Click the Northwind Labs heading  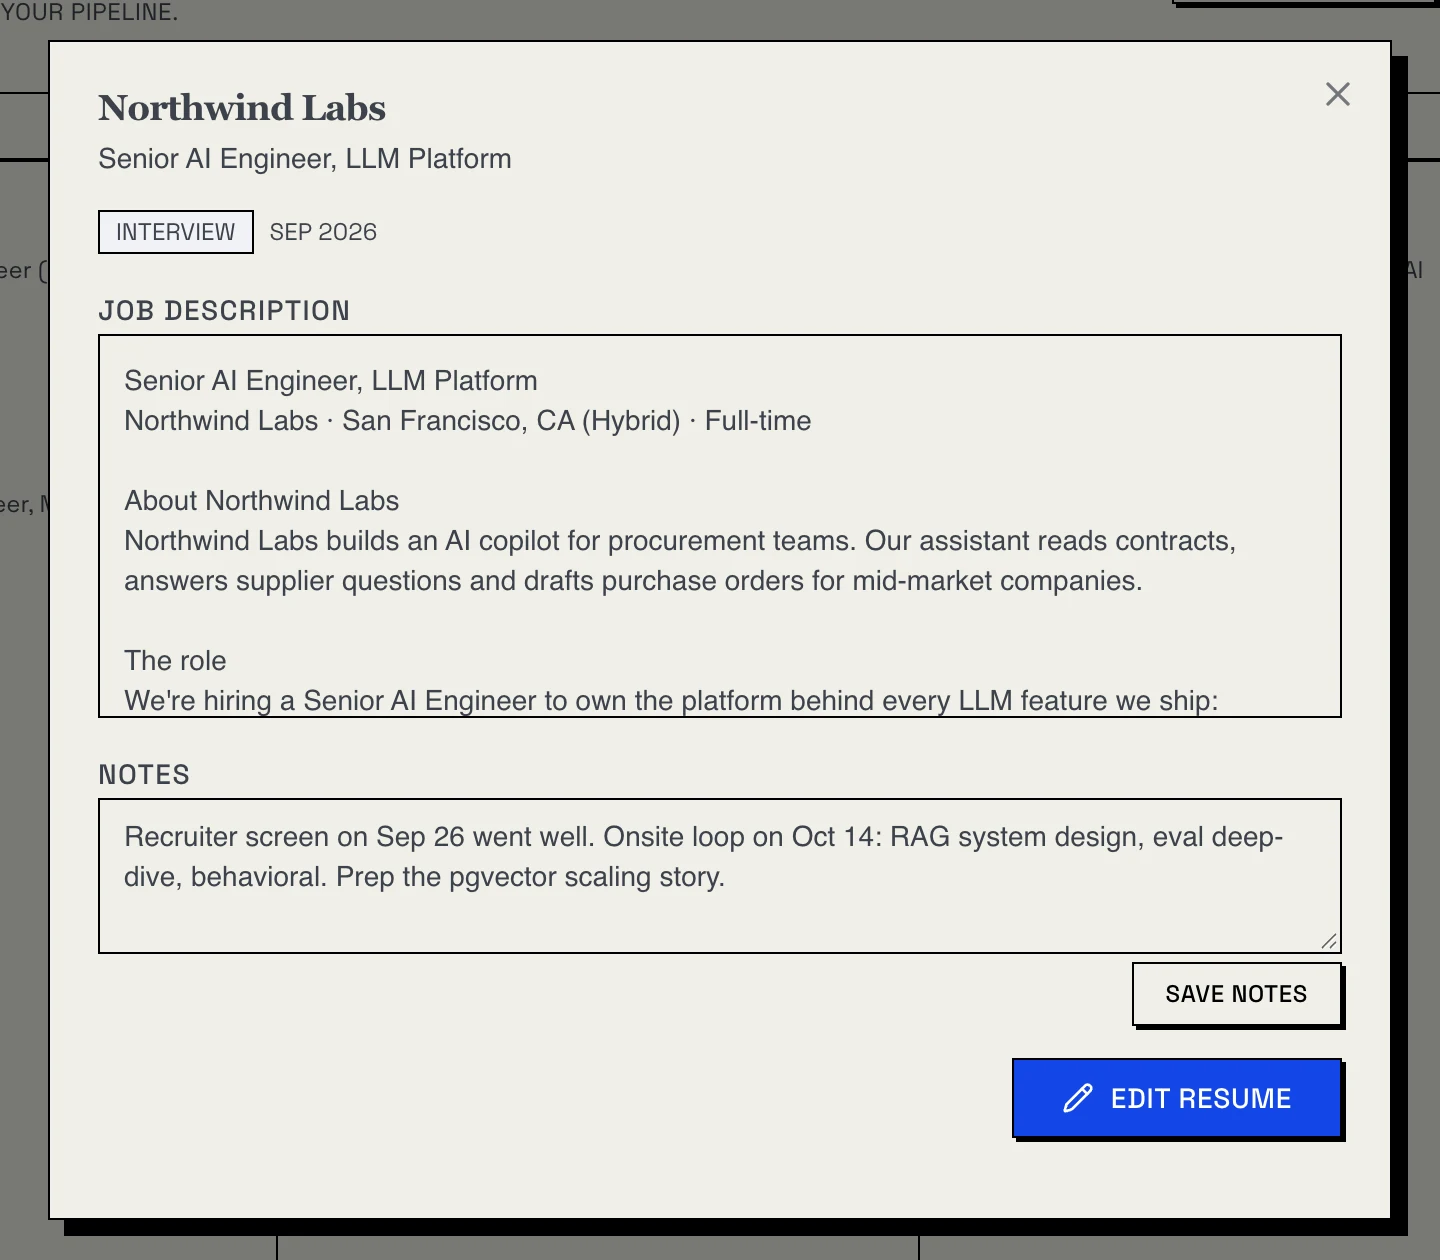[242, 108]
